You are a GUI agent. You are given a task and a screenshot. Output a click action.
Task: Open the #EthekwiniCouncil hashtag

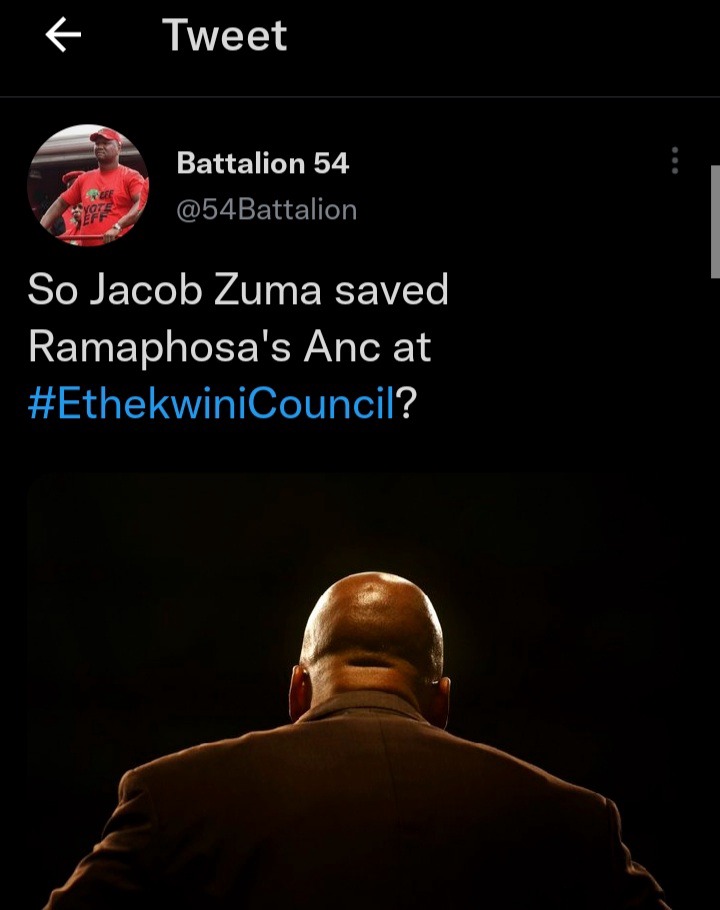212,404
